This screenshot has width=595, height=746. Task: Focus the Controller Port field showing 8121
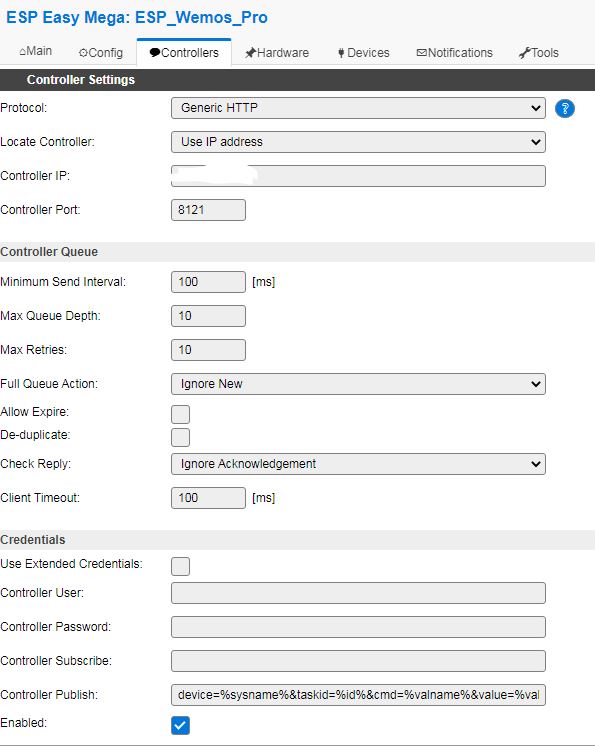[208, 210]
